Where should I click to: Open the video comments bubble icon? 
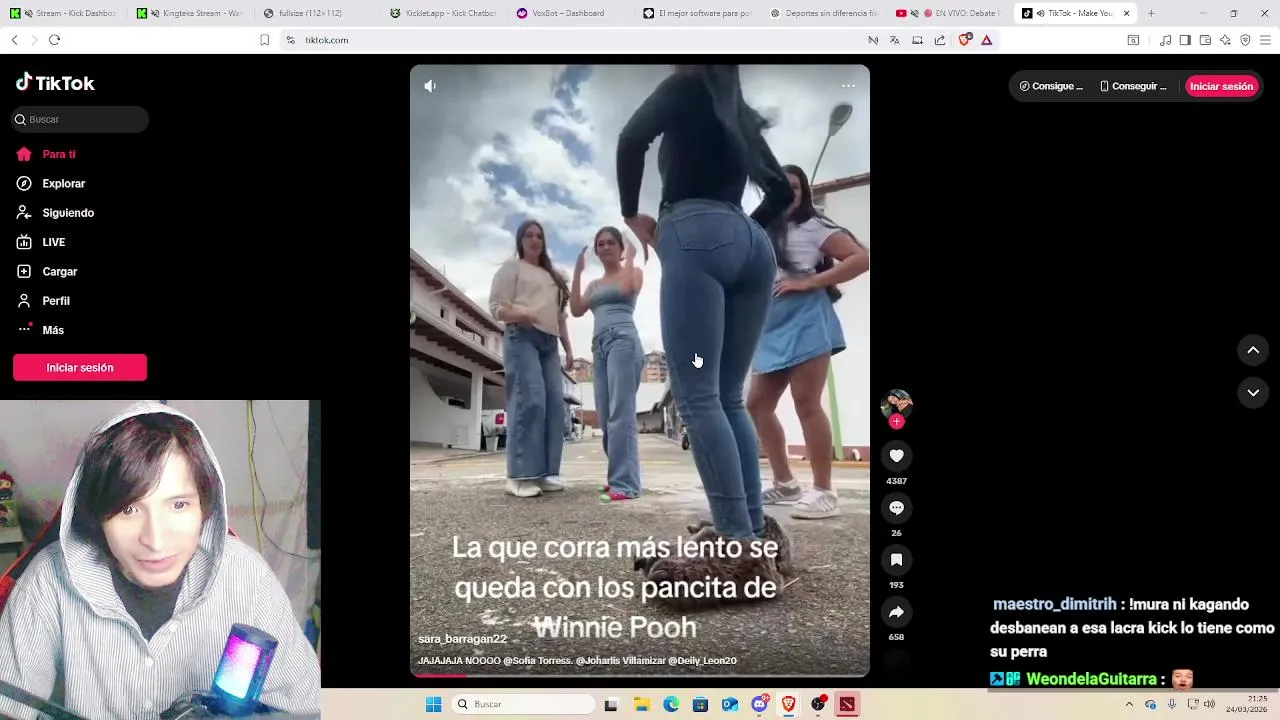[896, 508]
